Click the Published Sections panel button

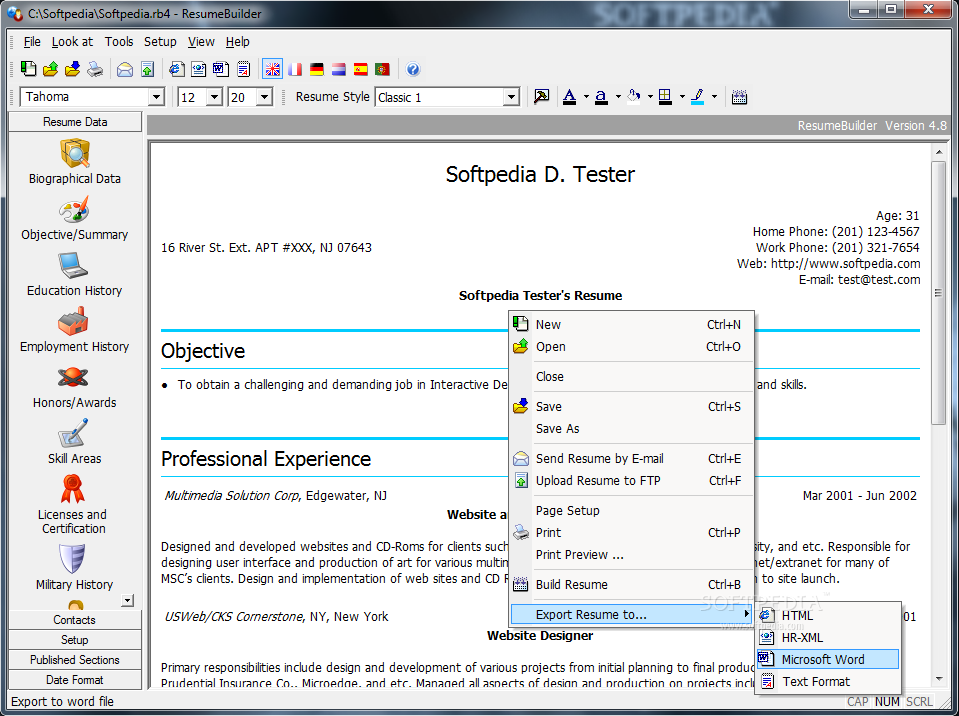tap(75, 660)
